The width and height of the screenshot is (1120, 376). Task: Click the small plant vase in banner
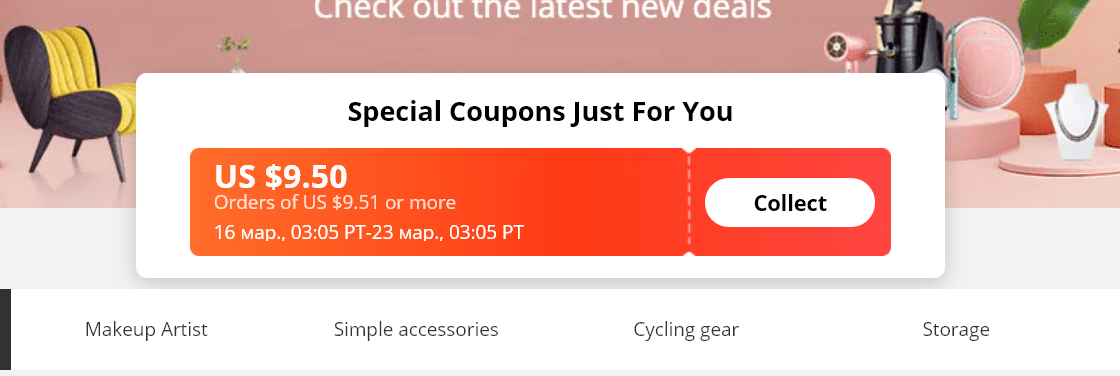click(x=236, y=54)
